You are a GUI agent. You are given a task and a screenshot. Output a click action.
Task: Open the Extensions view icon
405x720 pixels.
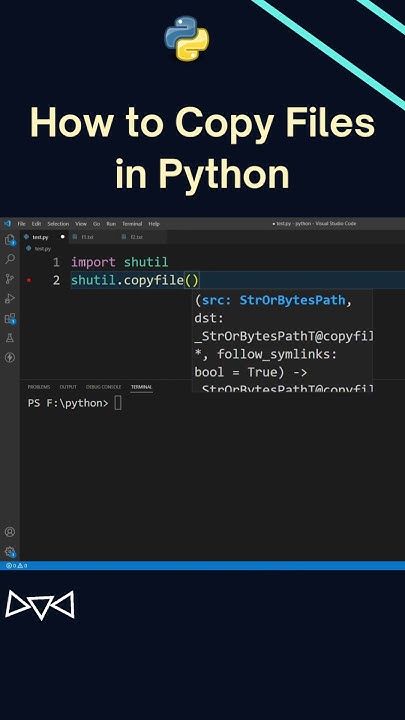10,319
